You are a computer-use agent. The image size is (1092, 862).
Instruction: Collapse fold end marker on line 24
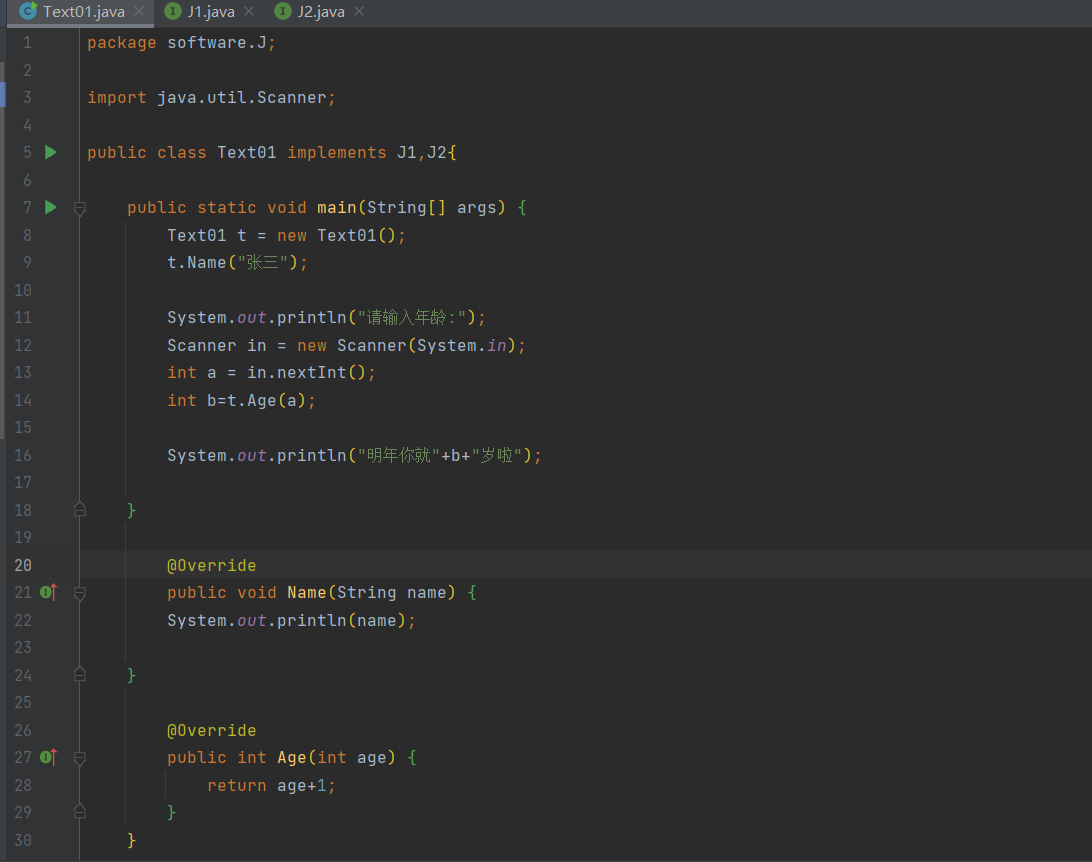[79, 674]
